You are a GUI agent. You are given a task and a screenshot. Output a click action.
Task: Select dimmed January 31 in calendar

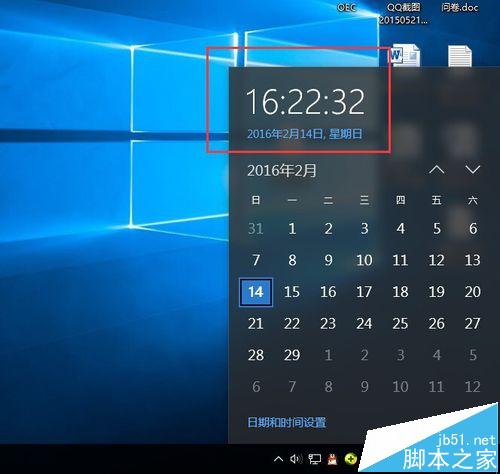click(256, 229)
